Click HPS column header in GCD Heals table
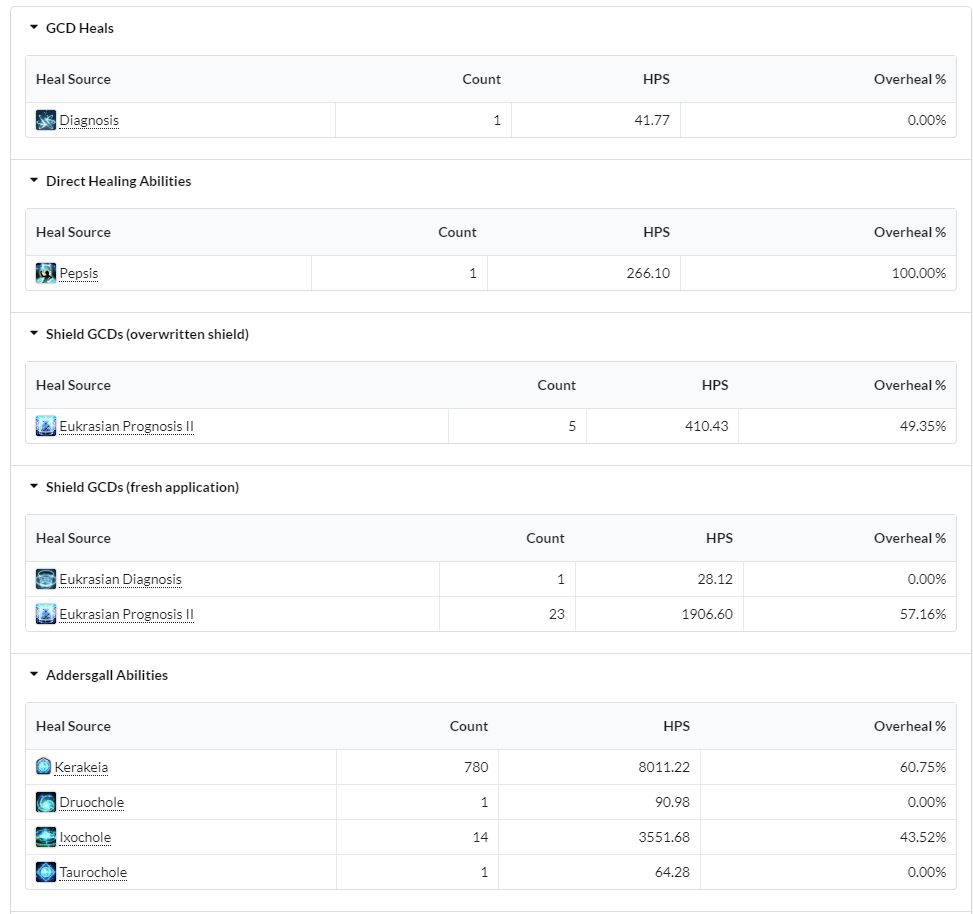 656,79
